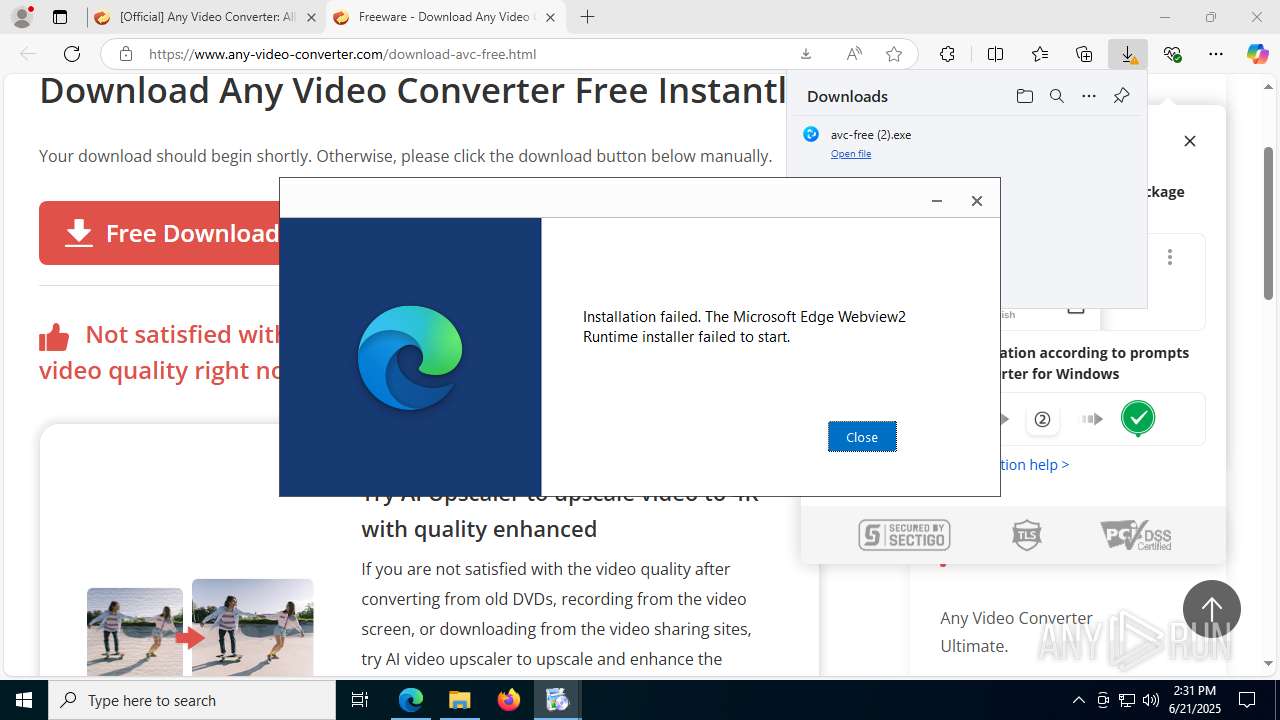Image resolution: width=1280 pixels, height=720 pixels.
Task: Select the Freeware - Download Any Video tab
Action: click(444, 17)
